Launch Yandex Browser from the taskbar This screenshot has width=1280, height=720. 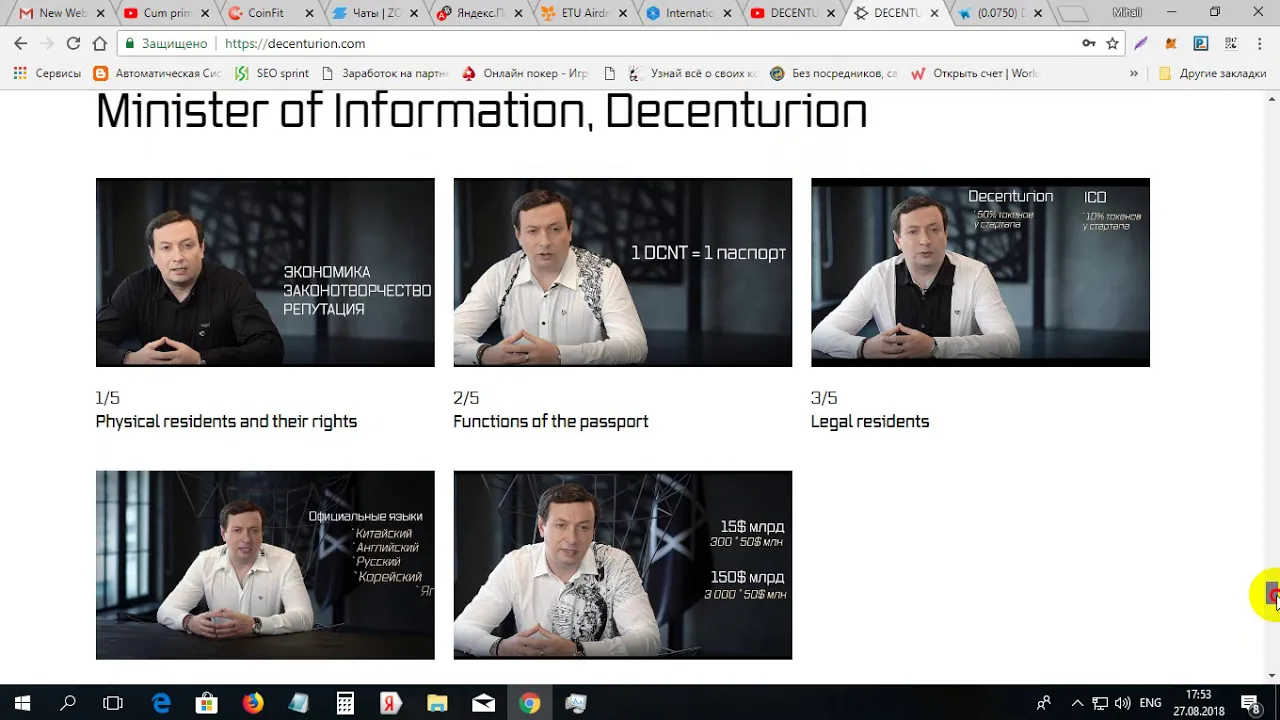click(391, 703)
